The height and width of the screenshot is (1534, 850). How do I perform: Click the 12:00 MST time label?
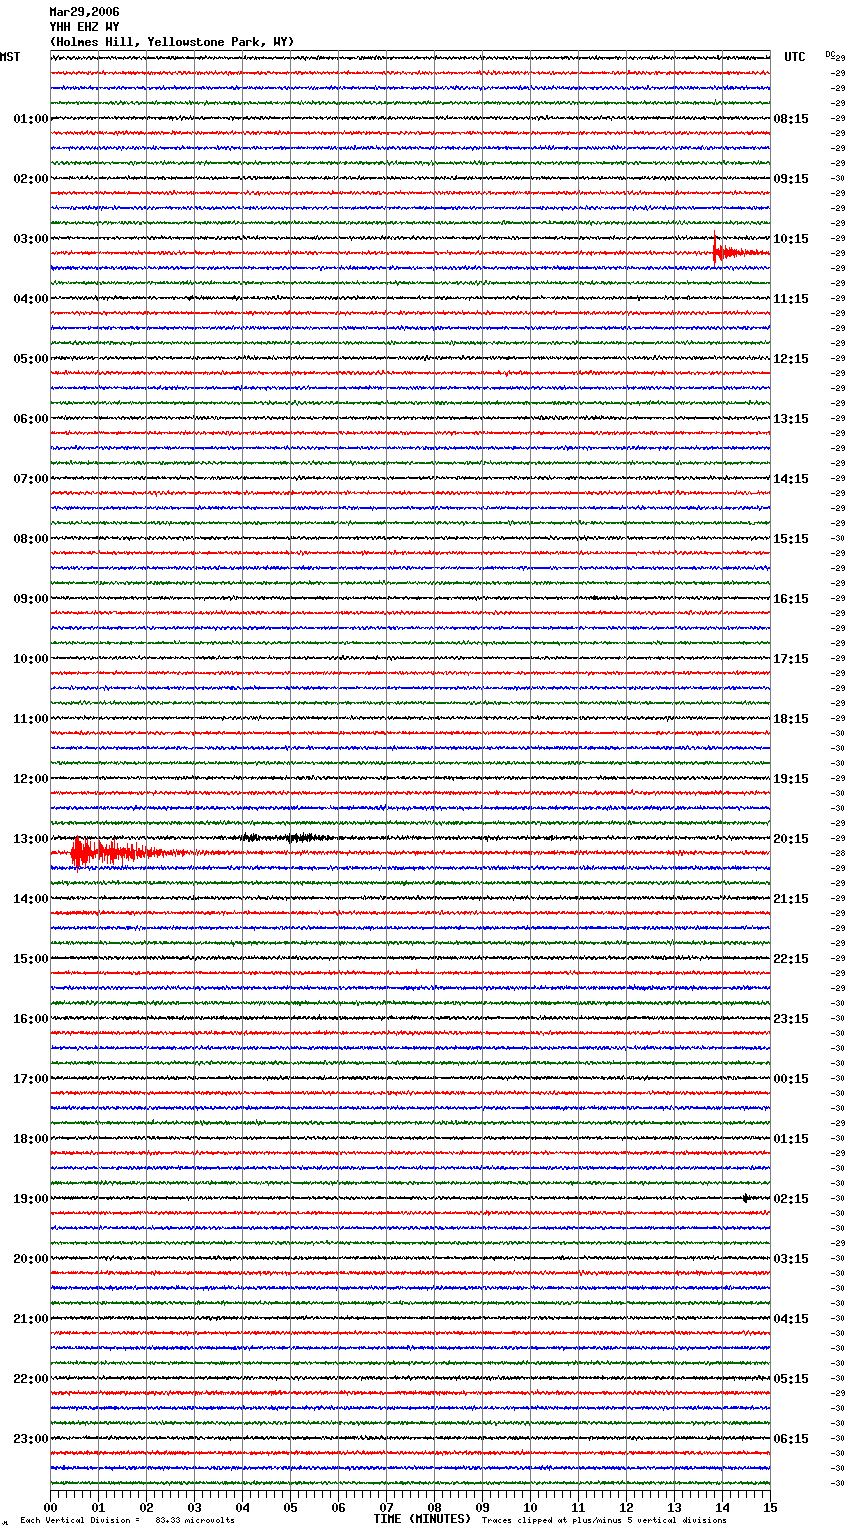pyautogui.click(x=31, y=779)
